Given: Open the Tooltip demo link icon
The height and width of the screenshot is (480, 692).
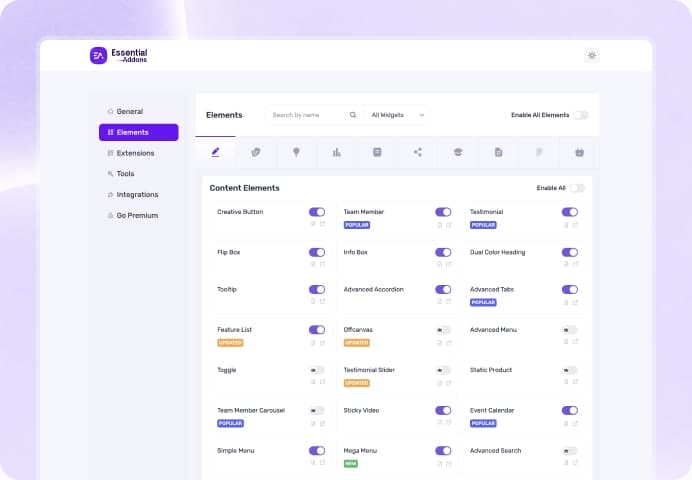Looking at the screenshot, I should (323, 301).
